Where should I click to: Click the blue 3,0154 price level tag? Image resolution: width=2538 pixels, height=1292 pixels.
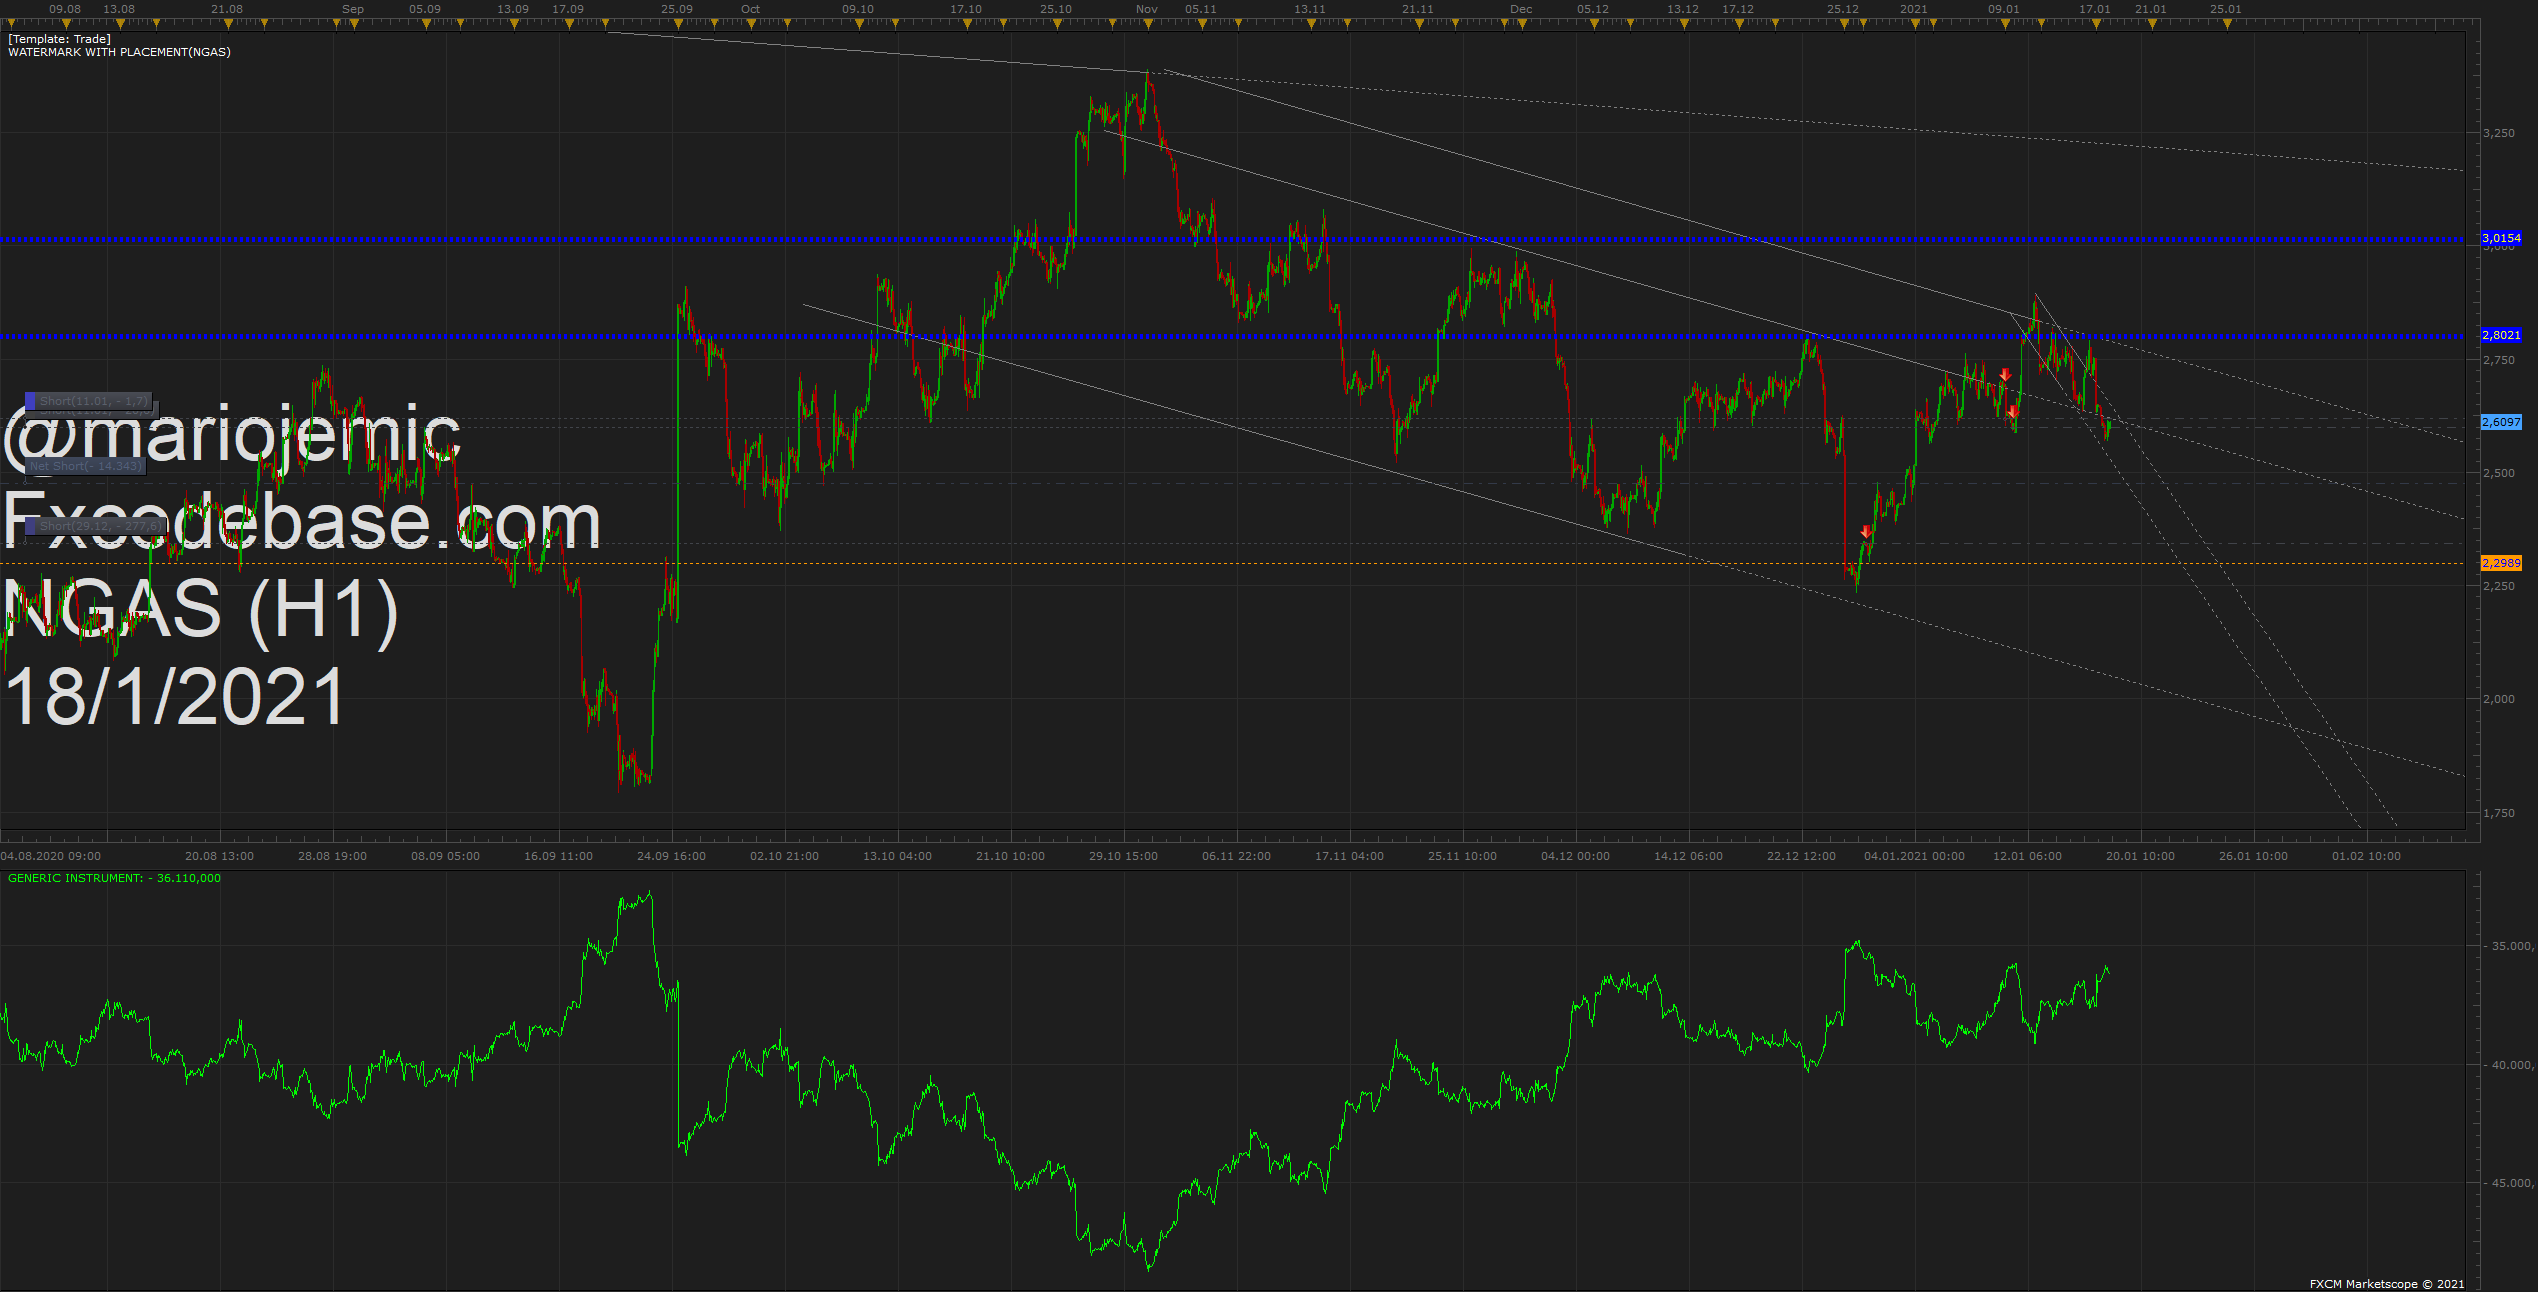tap(2501, 238)
